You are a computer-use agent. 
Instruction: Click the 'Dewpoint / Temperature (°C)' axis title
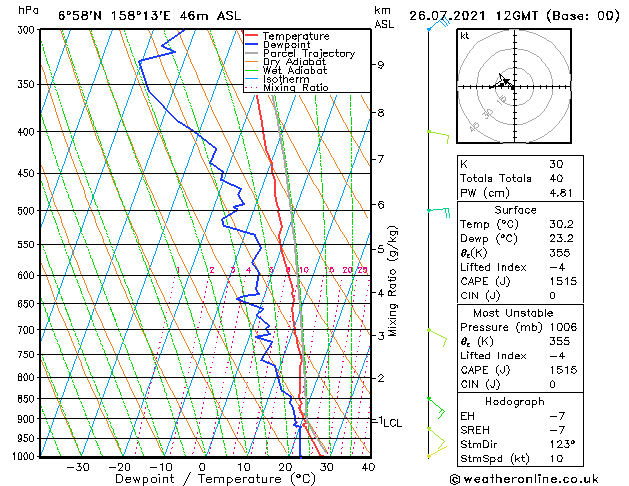tap(215, 479)
